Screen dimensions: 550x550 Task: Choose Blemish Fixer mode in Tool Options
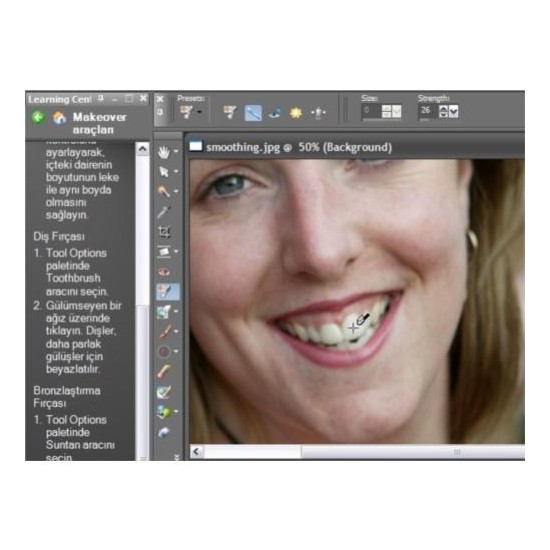click(230, 113)
